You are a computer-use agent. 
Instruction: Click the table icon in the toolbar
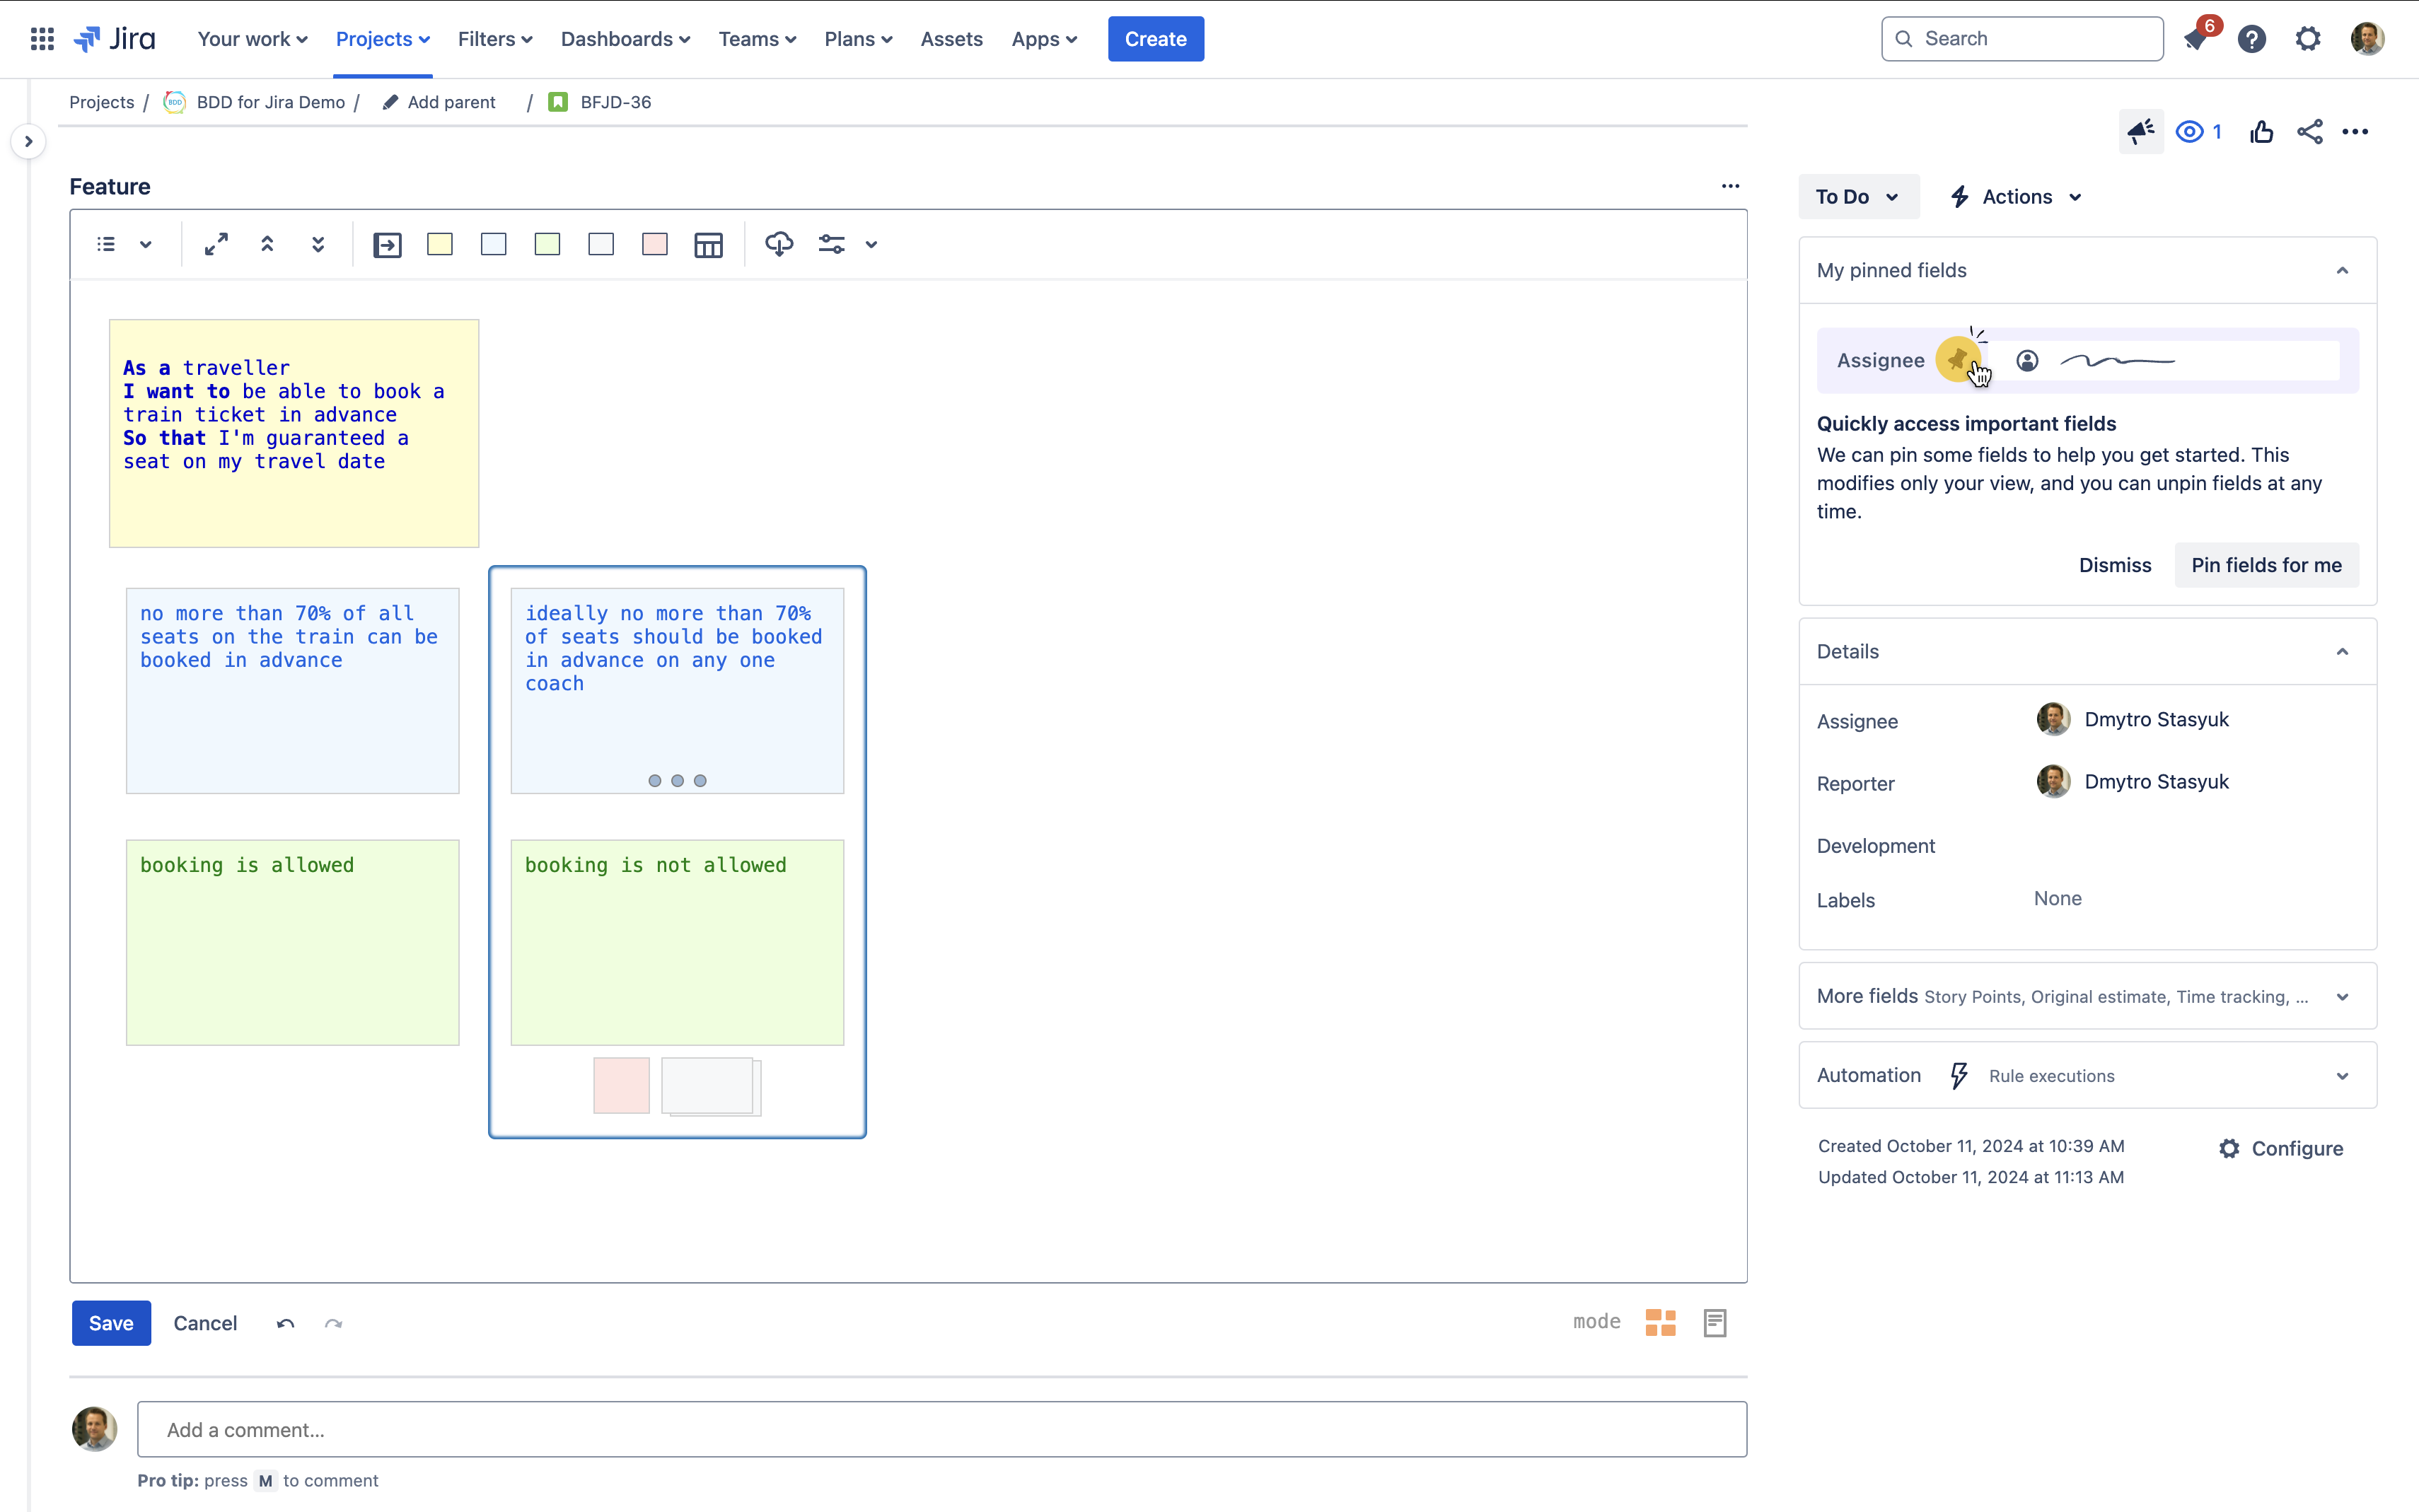709,245
